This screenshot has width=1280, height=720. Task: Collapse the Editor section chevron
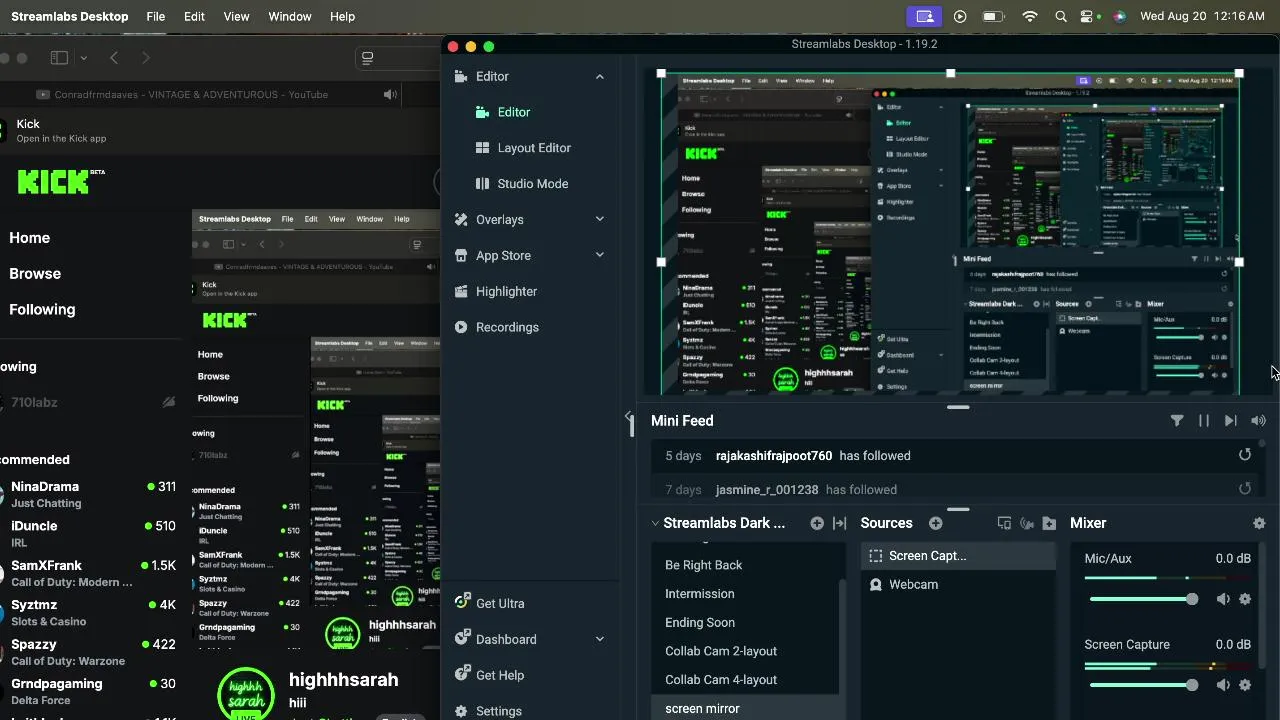[x=600, y=76]
